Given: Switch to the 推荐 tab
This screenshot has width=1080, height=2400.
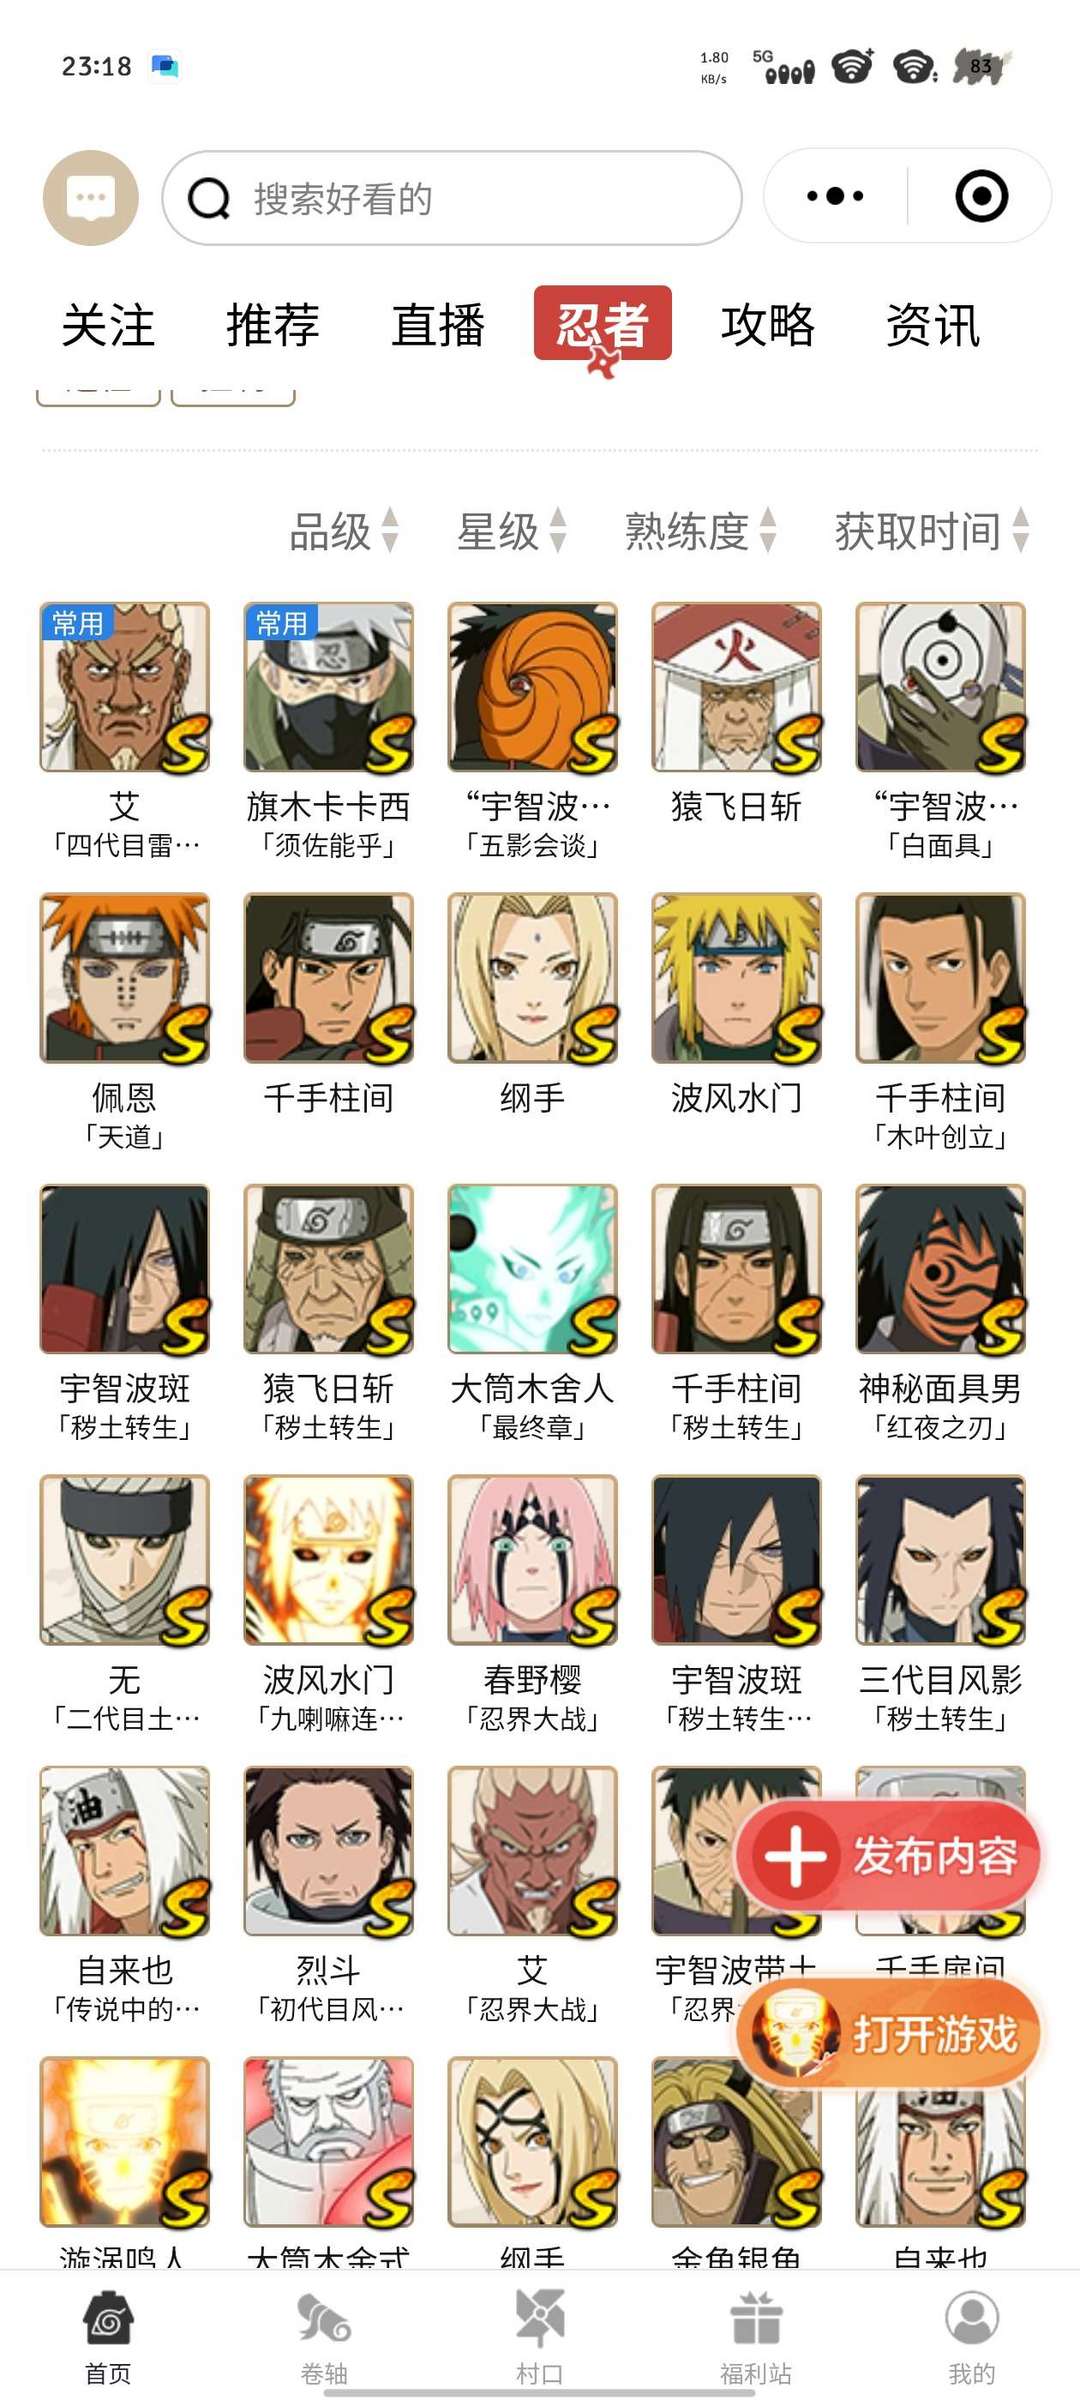Looking at the screenshot, I should coord(272,325).
